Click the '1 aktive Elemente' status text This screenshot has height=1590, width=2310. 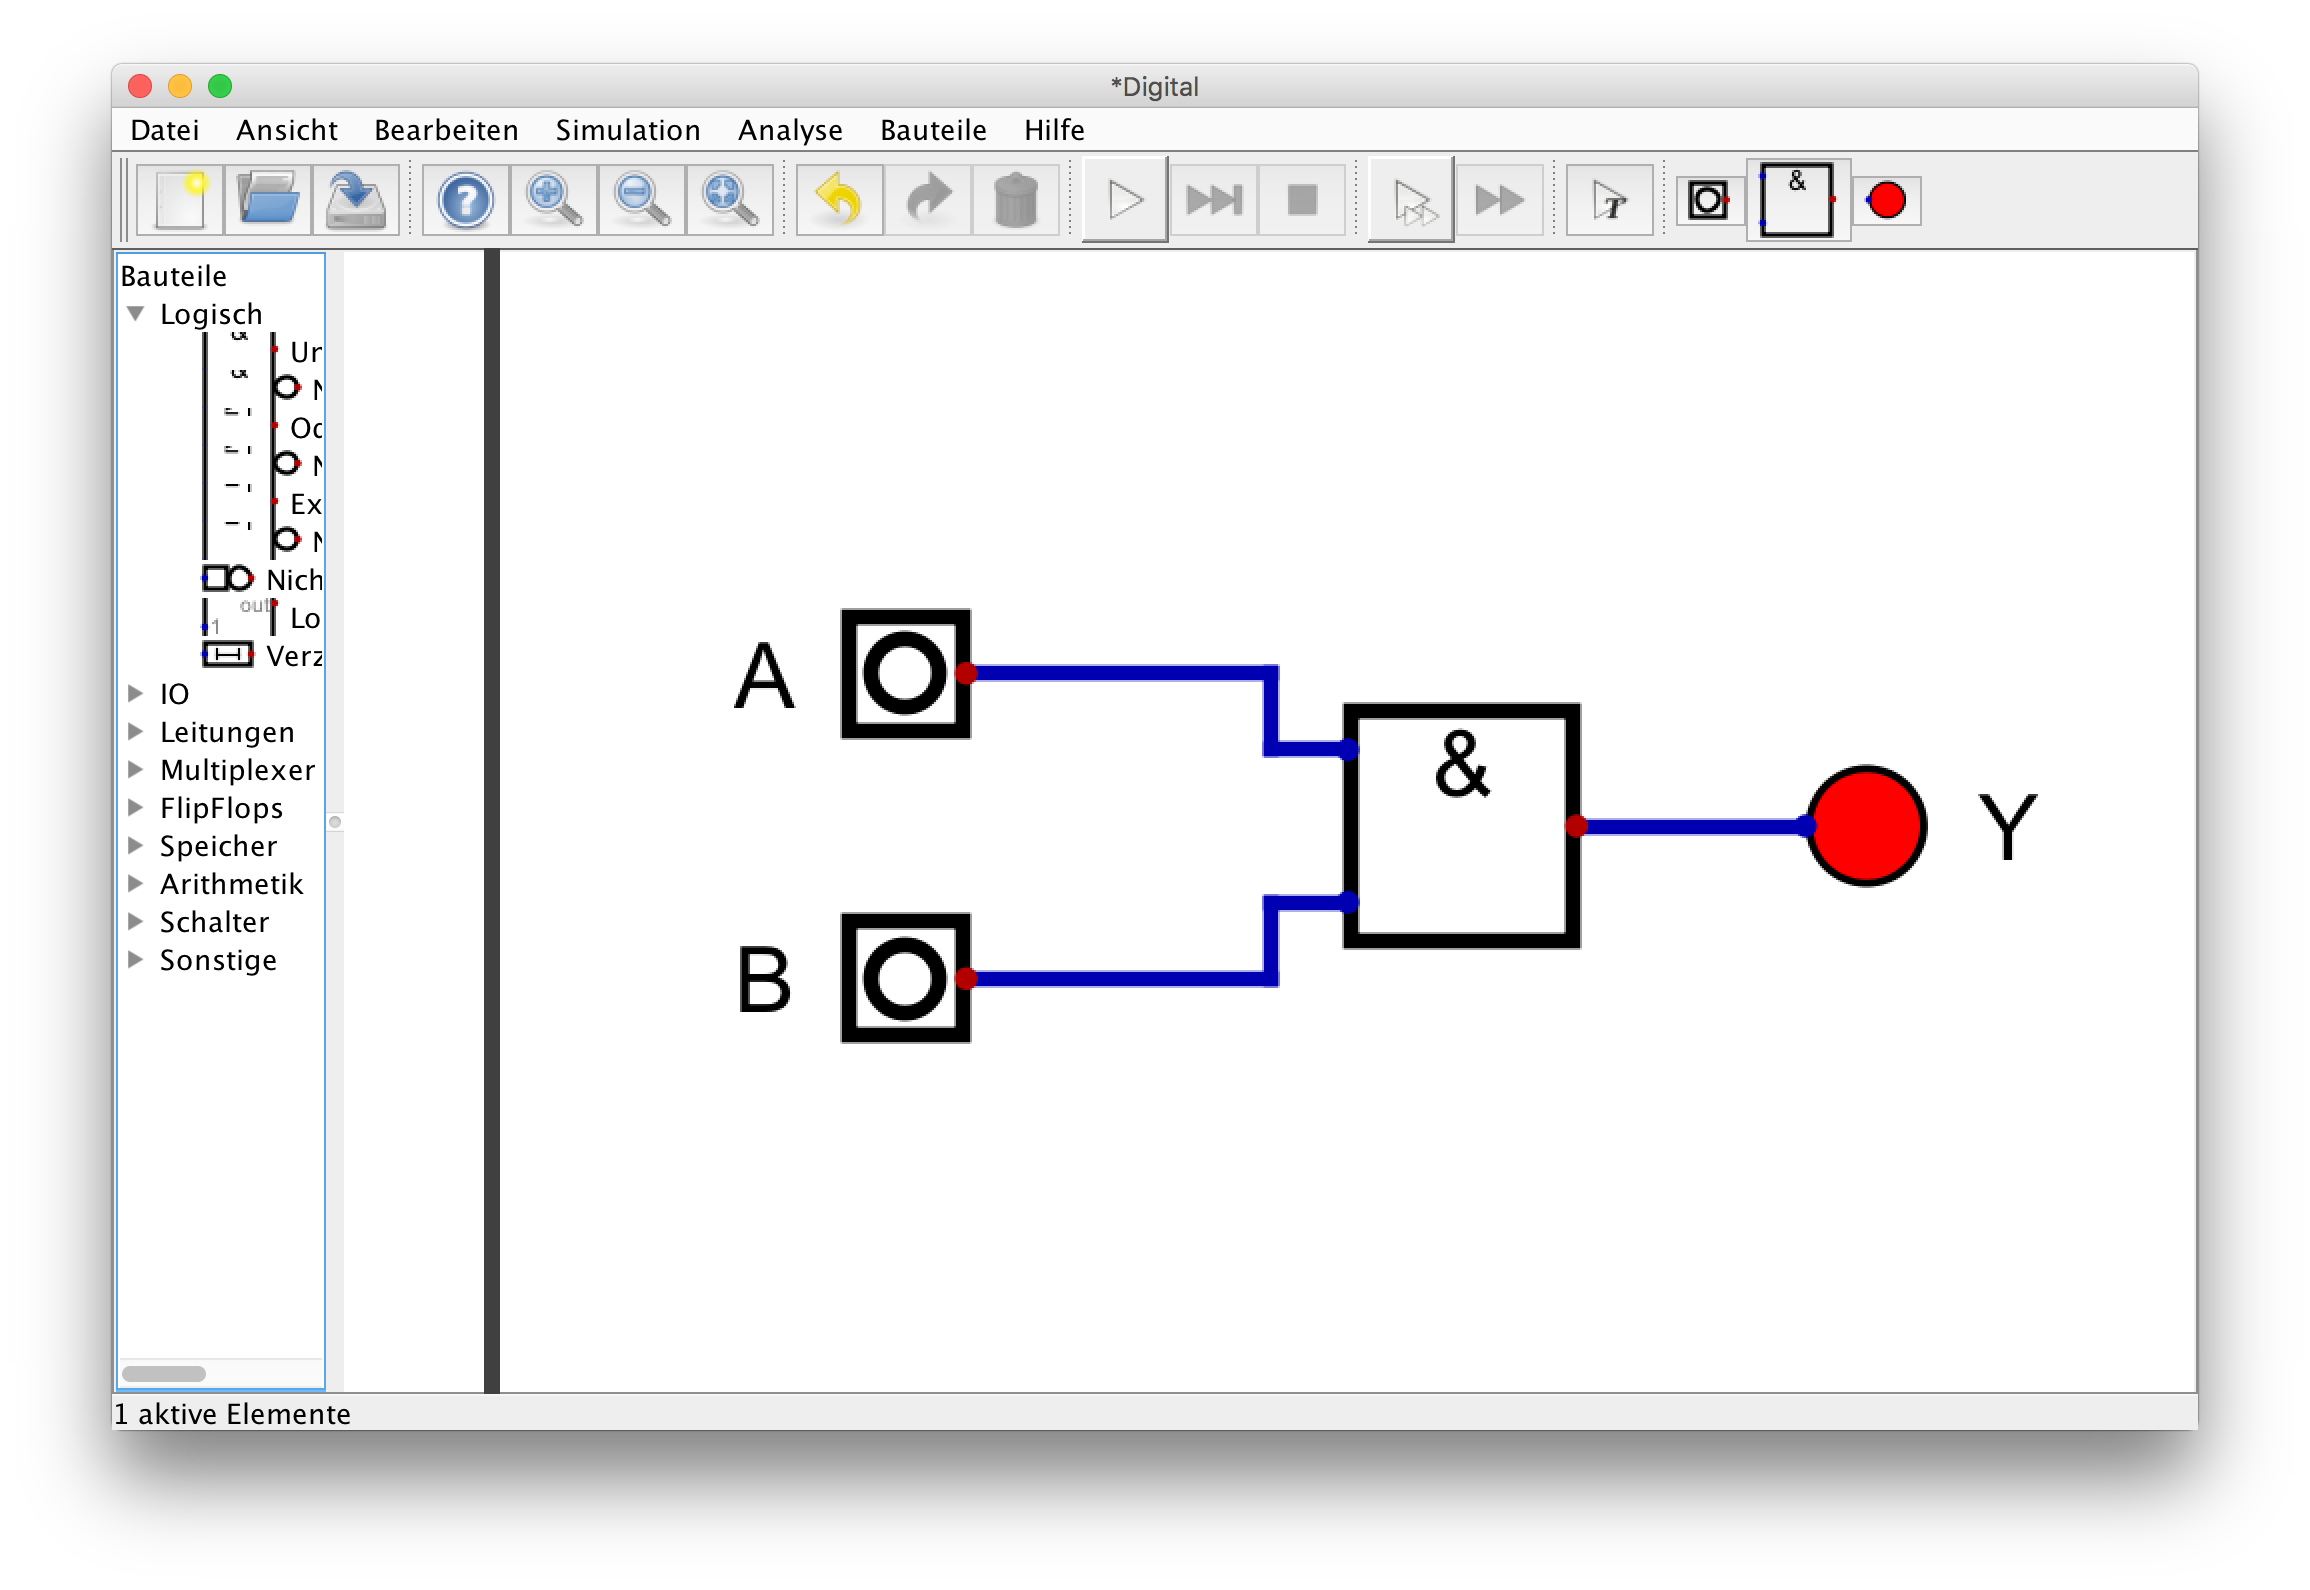232,1413
